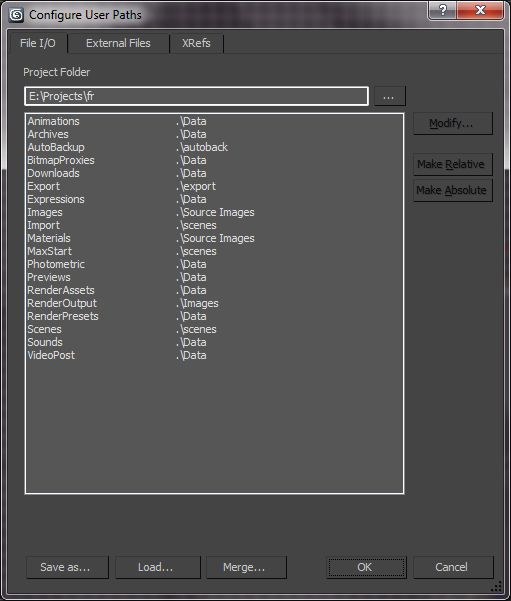Select the Images path row

tap(214, 212)
